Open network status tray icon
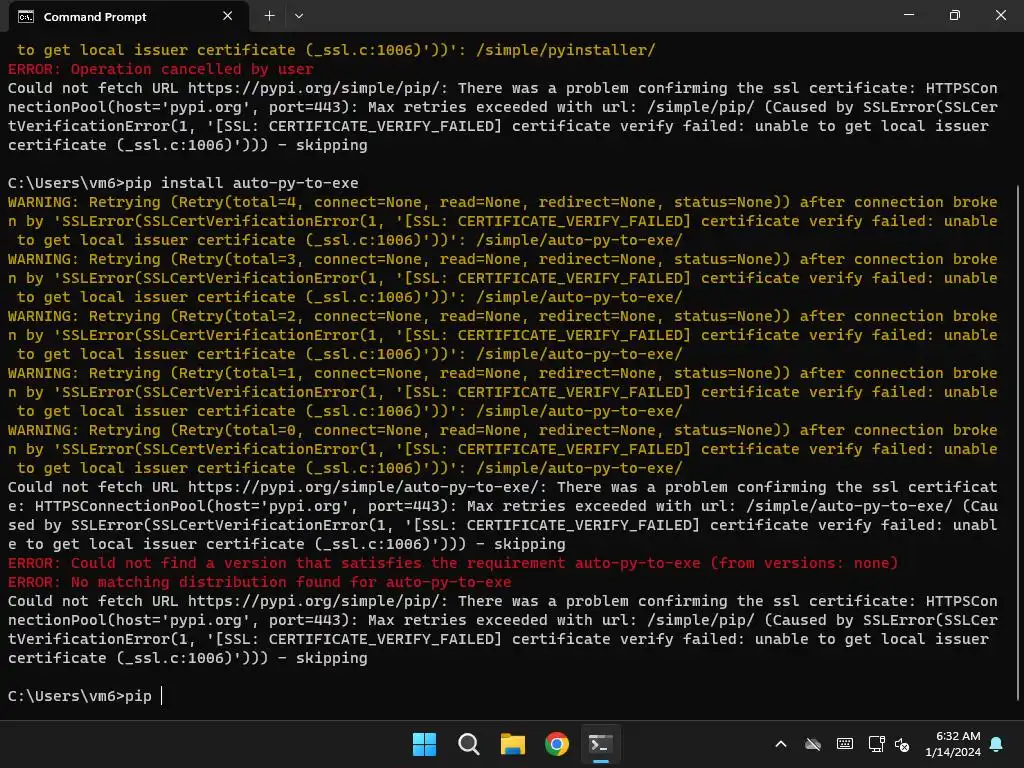The height and width of the screenshot is (768, 1024). pyautogui.click(x=876, y=744)
